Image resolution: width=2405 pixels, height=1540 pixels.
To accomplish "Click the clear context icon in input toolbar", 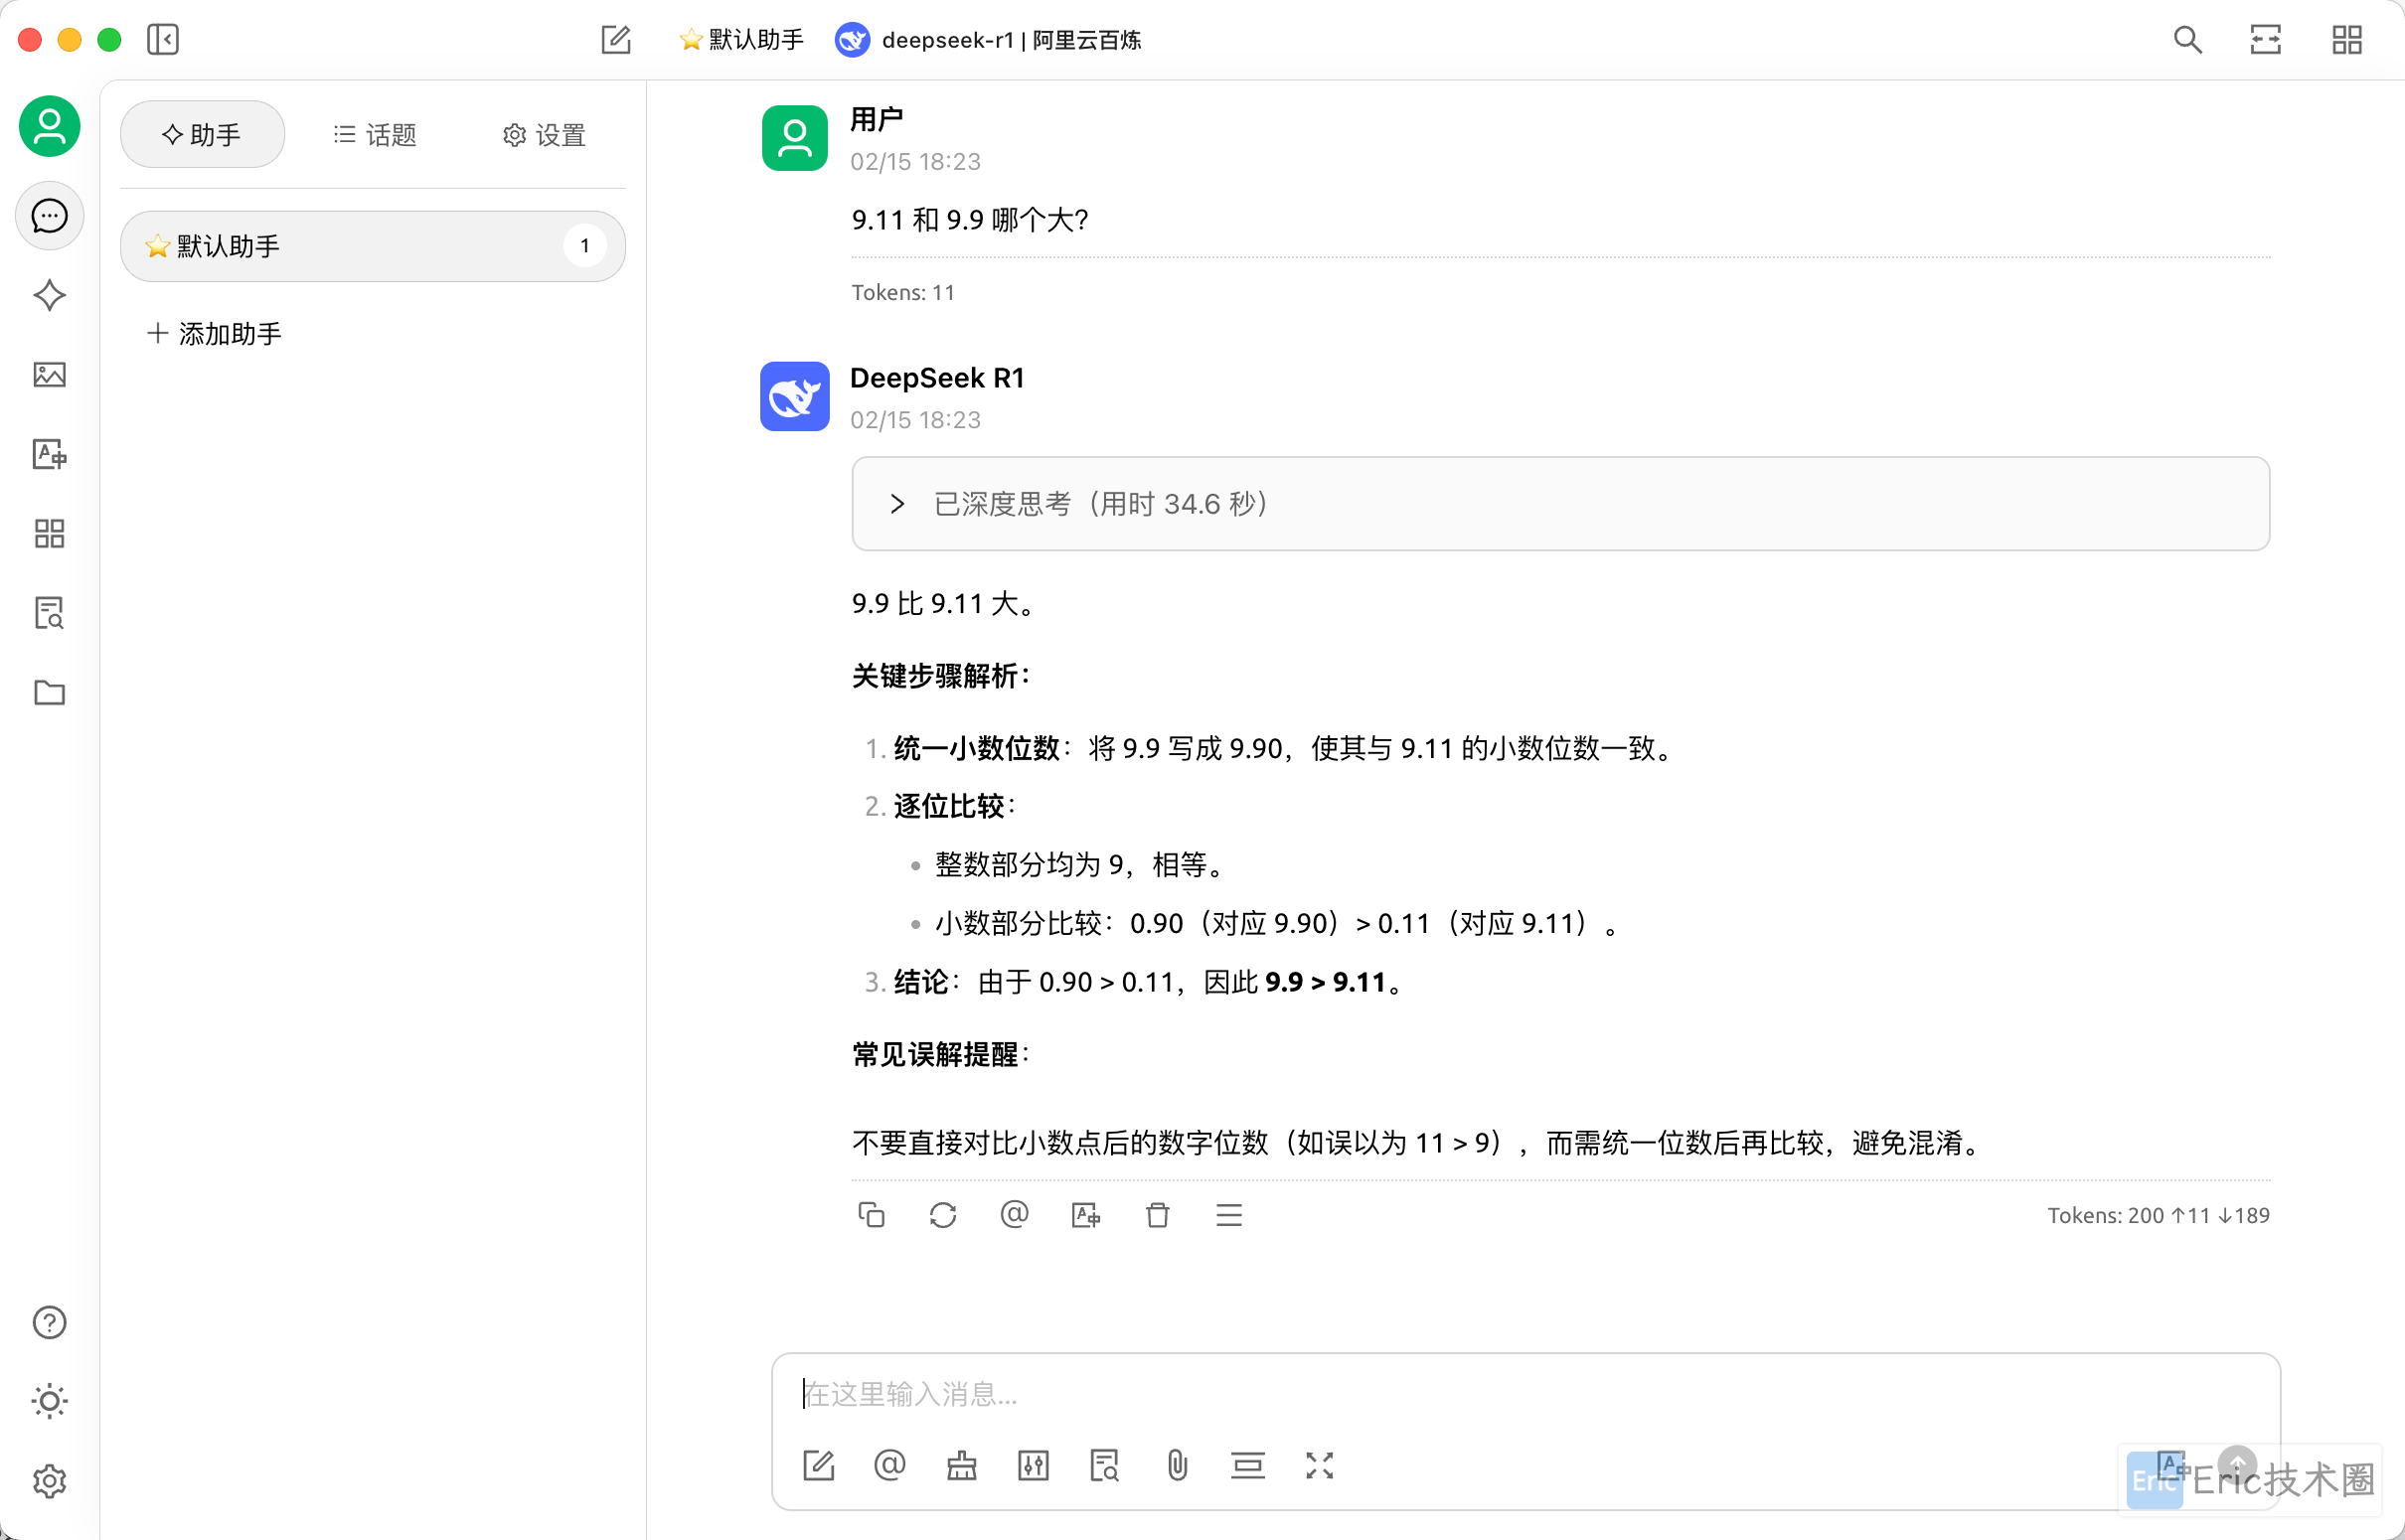I will point(1248,1466).
